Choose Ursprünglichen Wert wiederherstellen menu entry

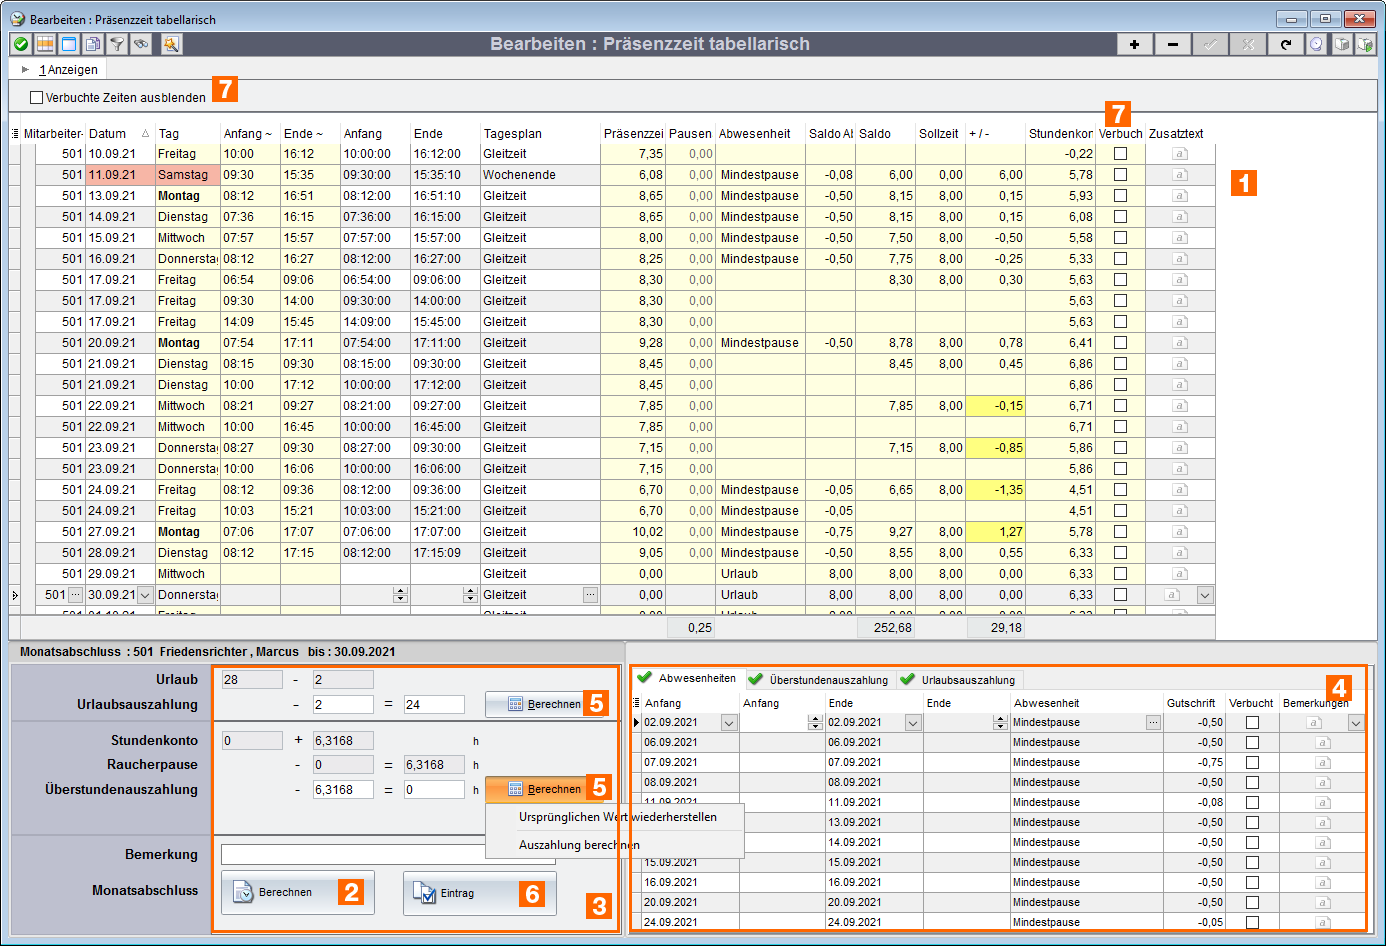(618, 817)
